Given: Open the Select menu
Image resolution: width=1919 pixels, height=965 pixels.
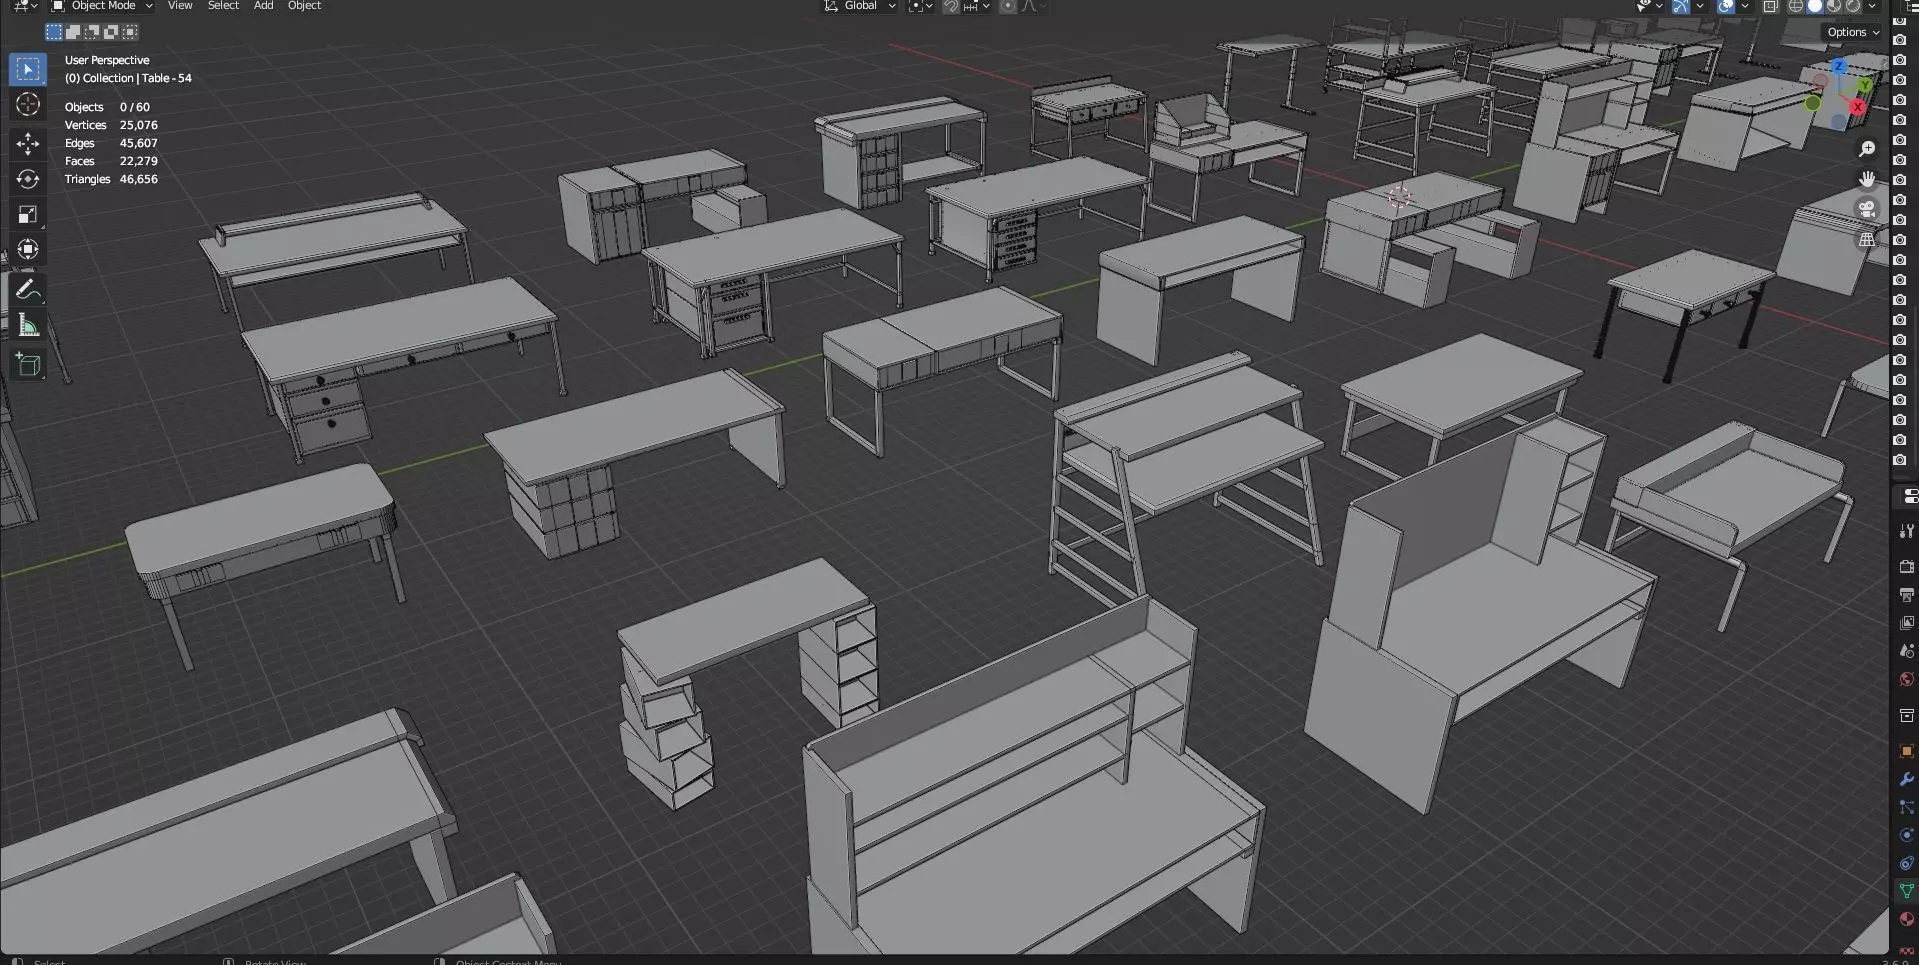Looking at the screenshot, I should (x=223, y=6).
